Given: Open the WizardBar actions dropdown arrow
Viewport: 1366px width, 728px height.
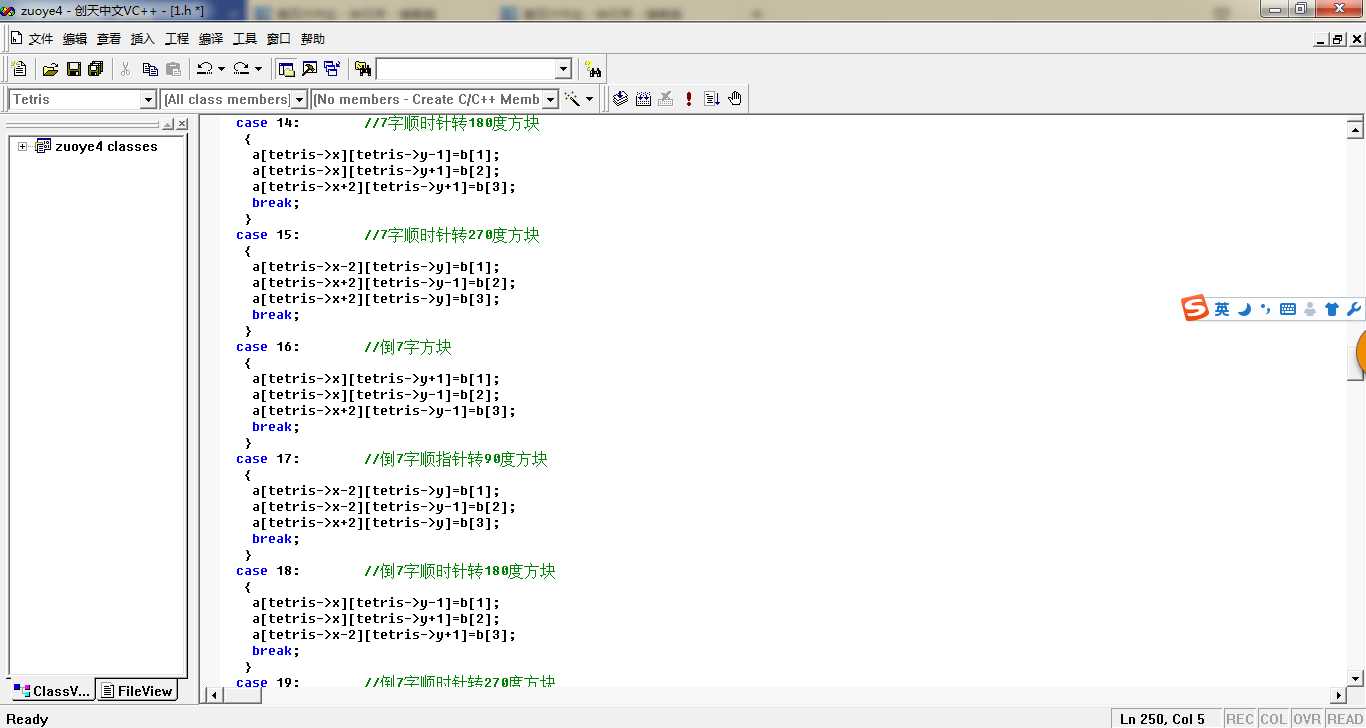Looking at the screenshot, I should 590,99.
